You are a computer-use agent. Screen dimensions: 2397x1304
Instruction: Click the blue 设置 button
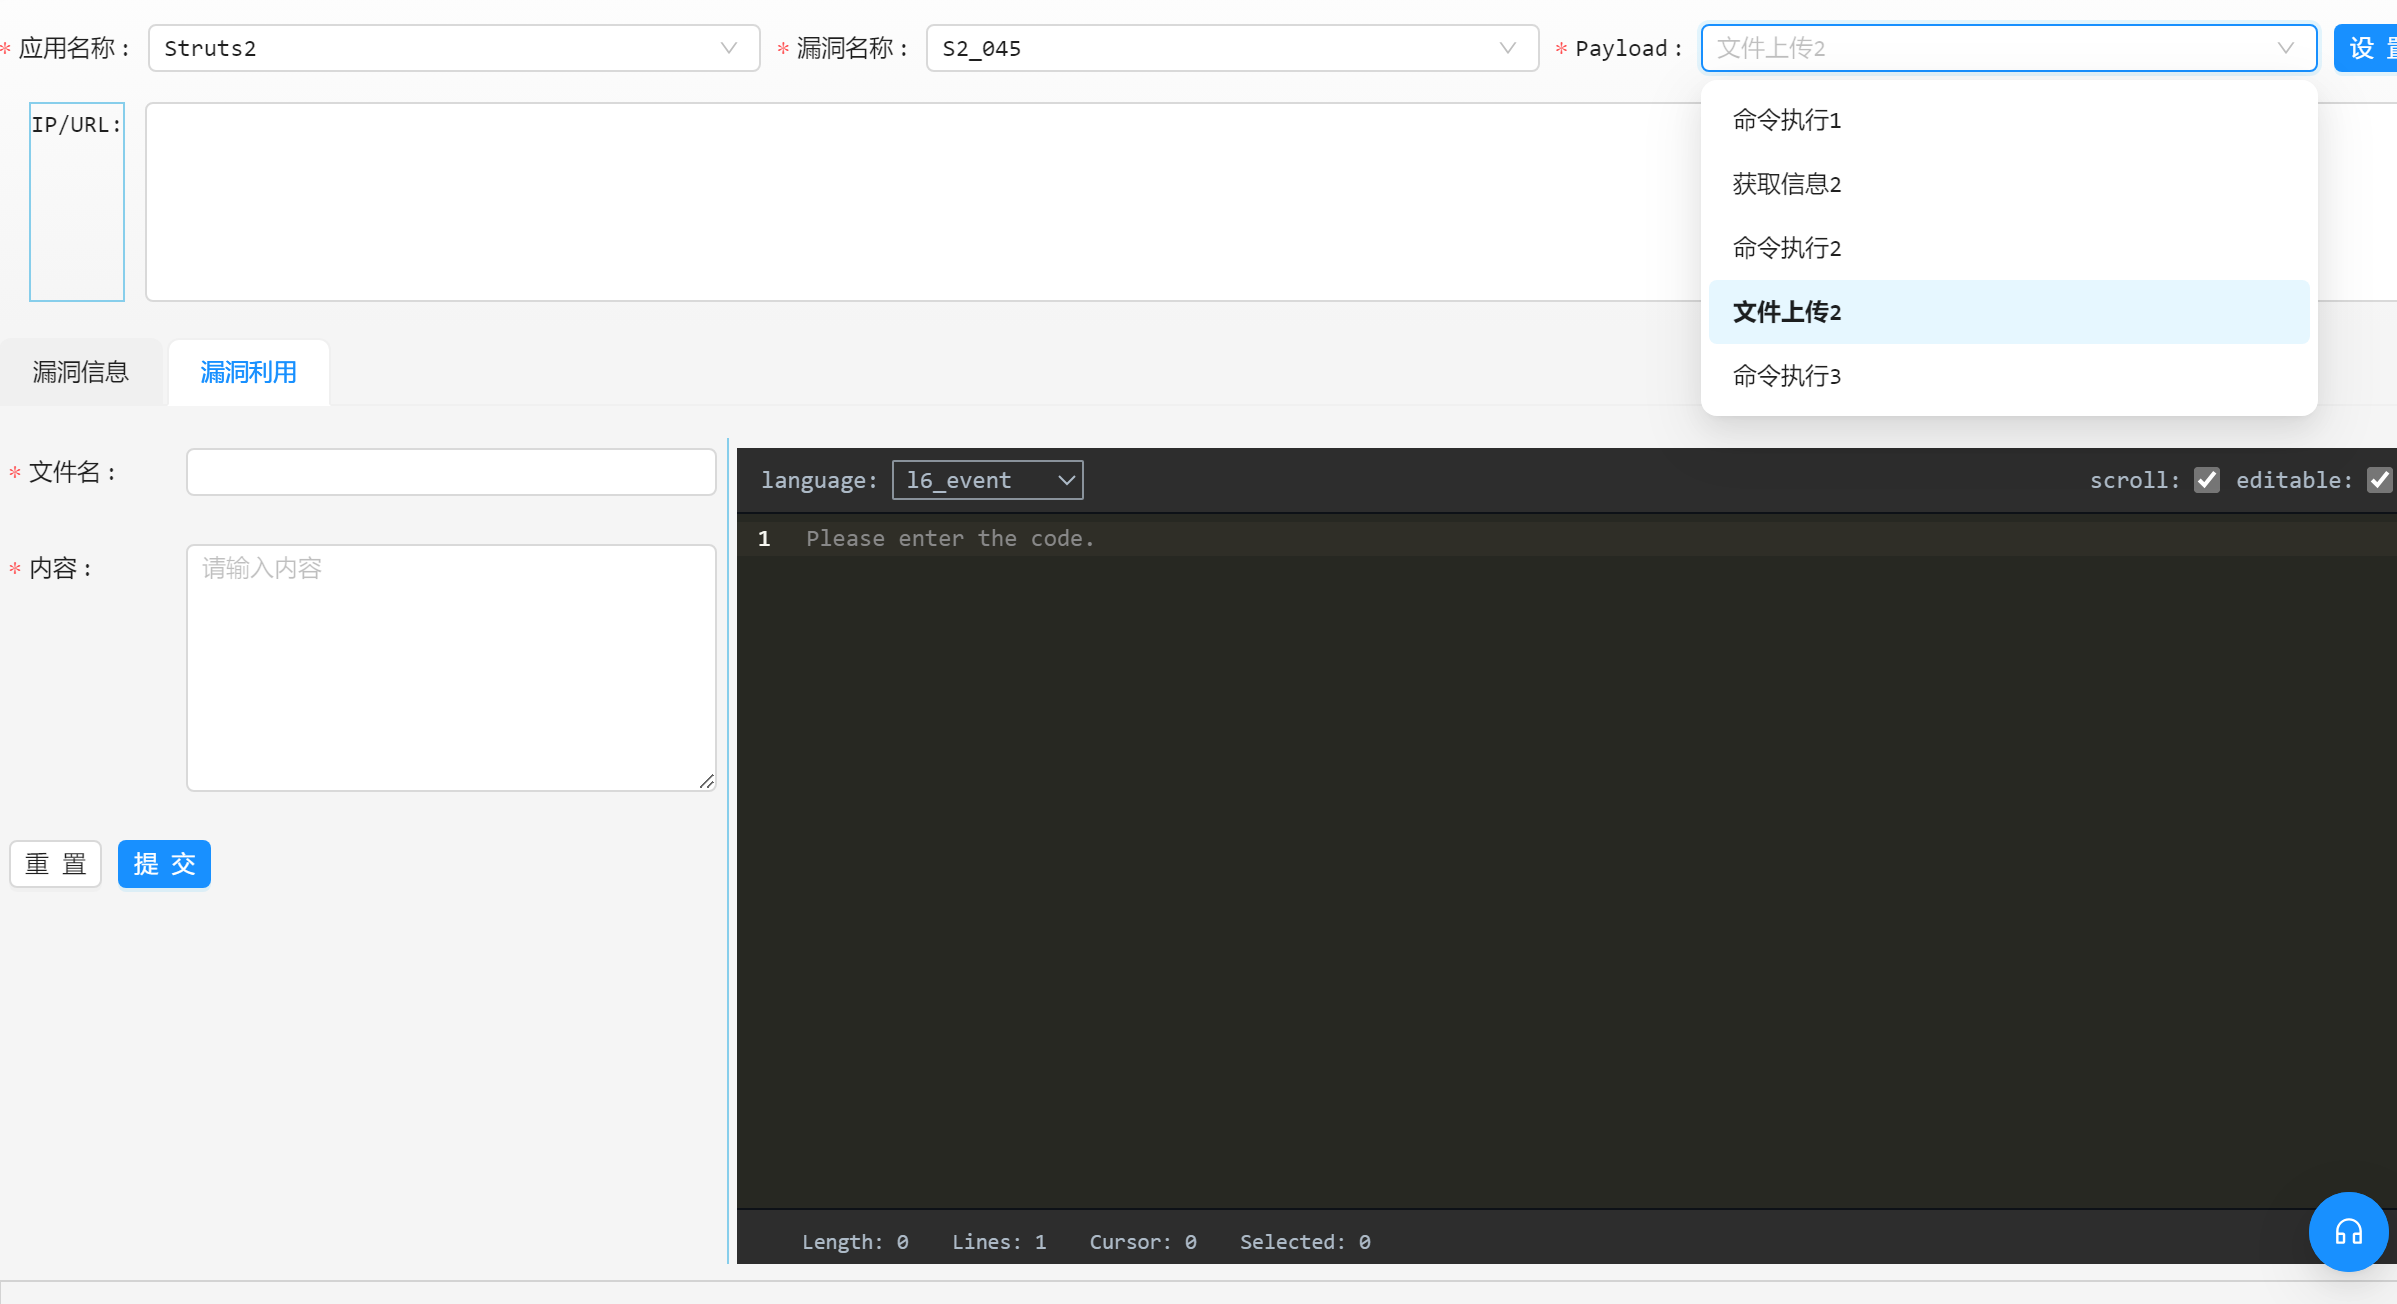(2368, 48)
